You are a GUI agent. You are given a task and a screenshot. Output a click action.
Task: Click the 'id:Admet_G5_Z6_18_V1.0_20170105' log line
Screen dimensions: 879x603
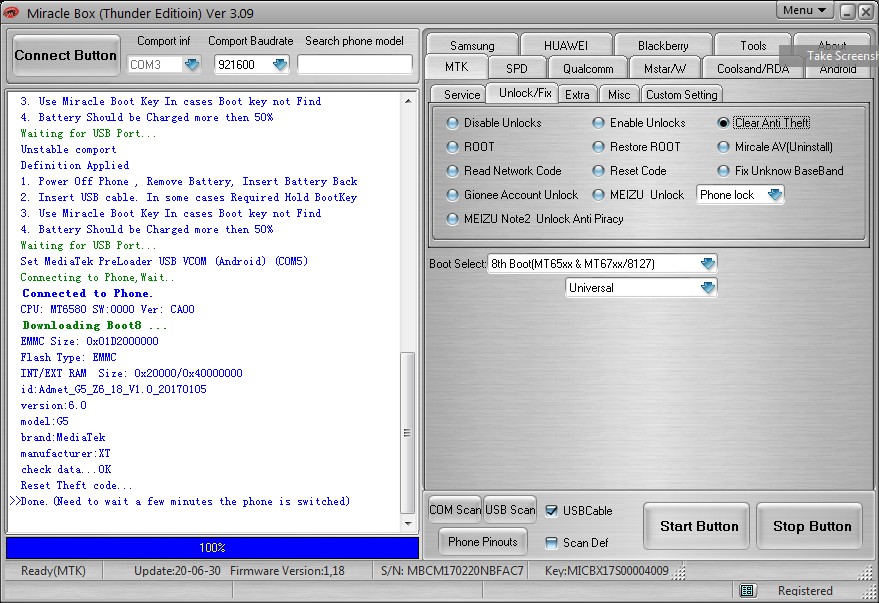tap(113, 389)
